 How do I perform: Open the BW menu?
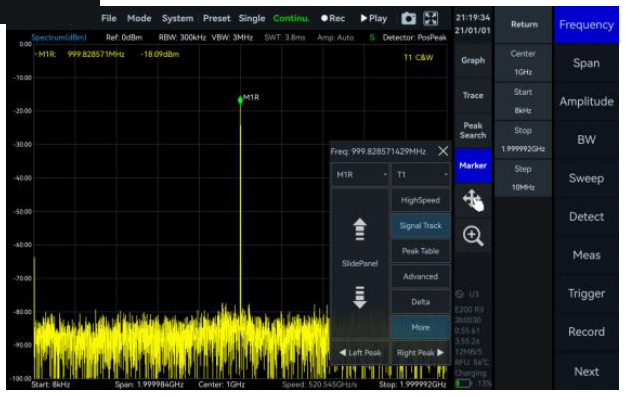click(x=586, y=140)
